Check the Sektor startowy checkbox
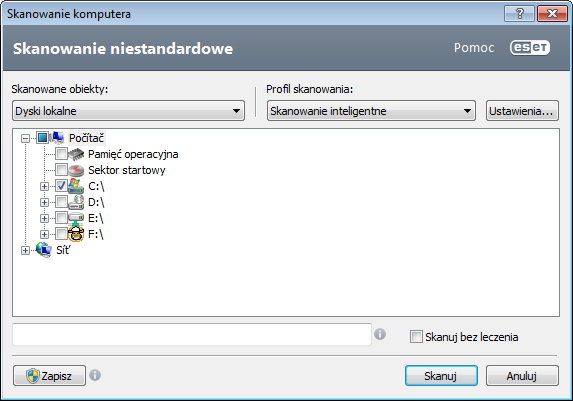This screenshot has height=401, width=573. (61, 170)
